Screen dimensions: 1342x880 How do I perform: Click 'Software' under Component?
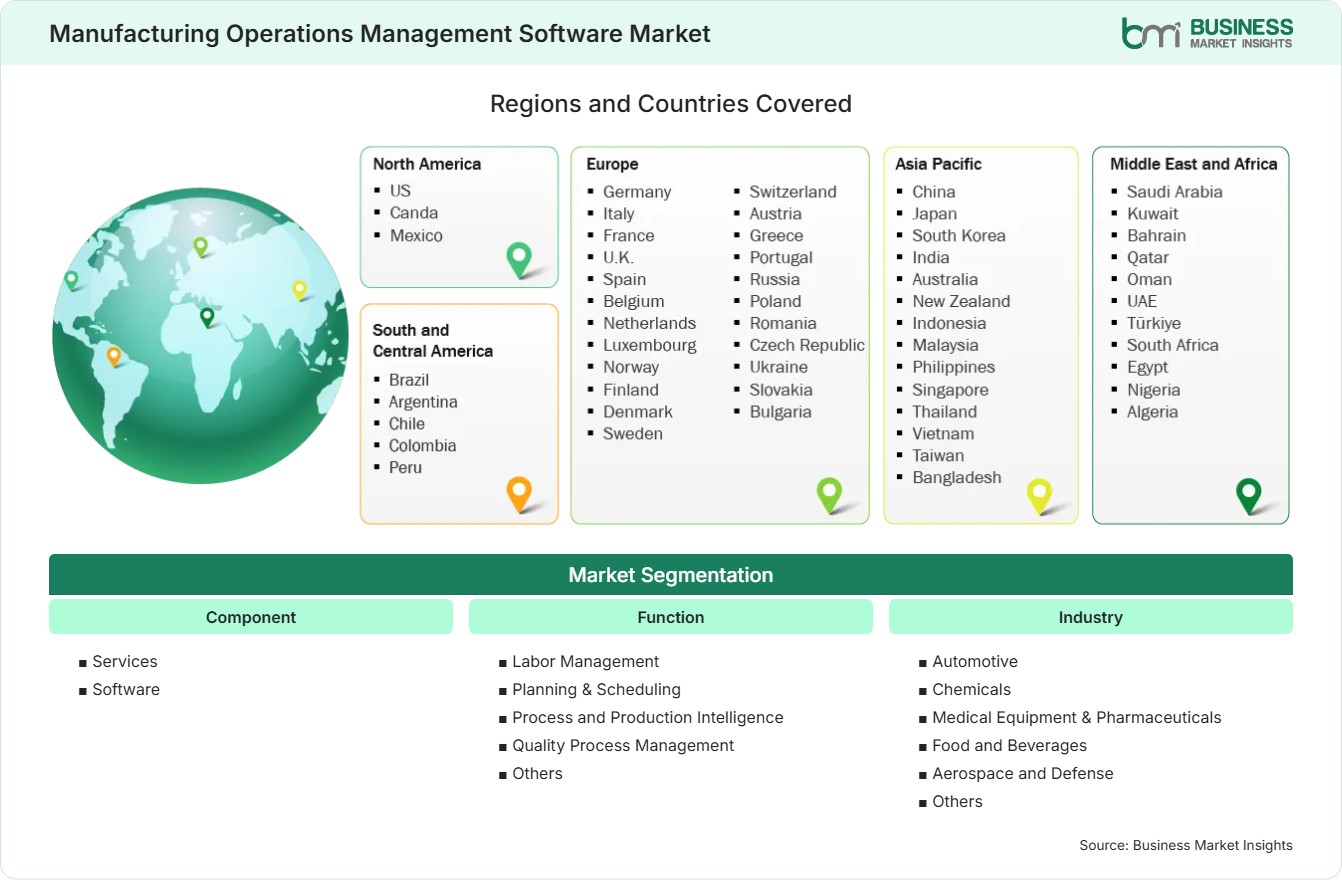pyautogui.click(x=126, y=689)
